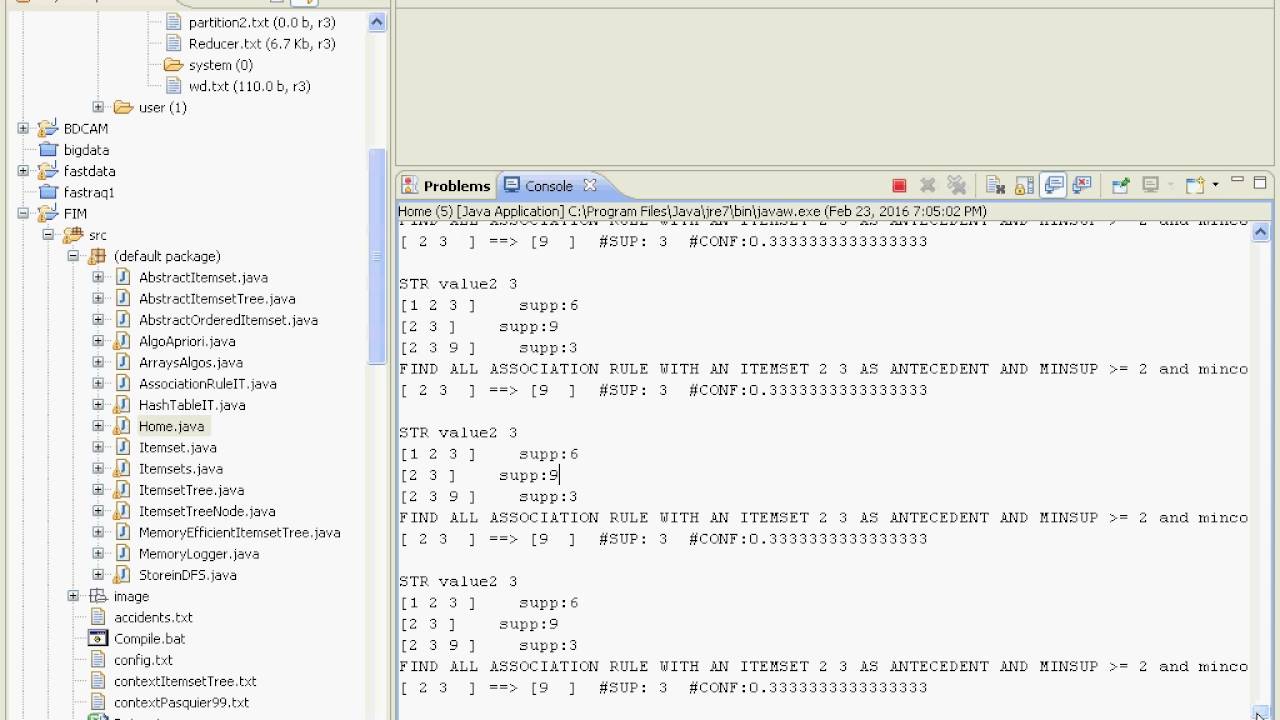
Task: Collapse the src folder
Action: pyautogui.click(x=48, y=235)
